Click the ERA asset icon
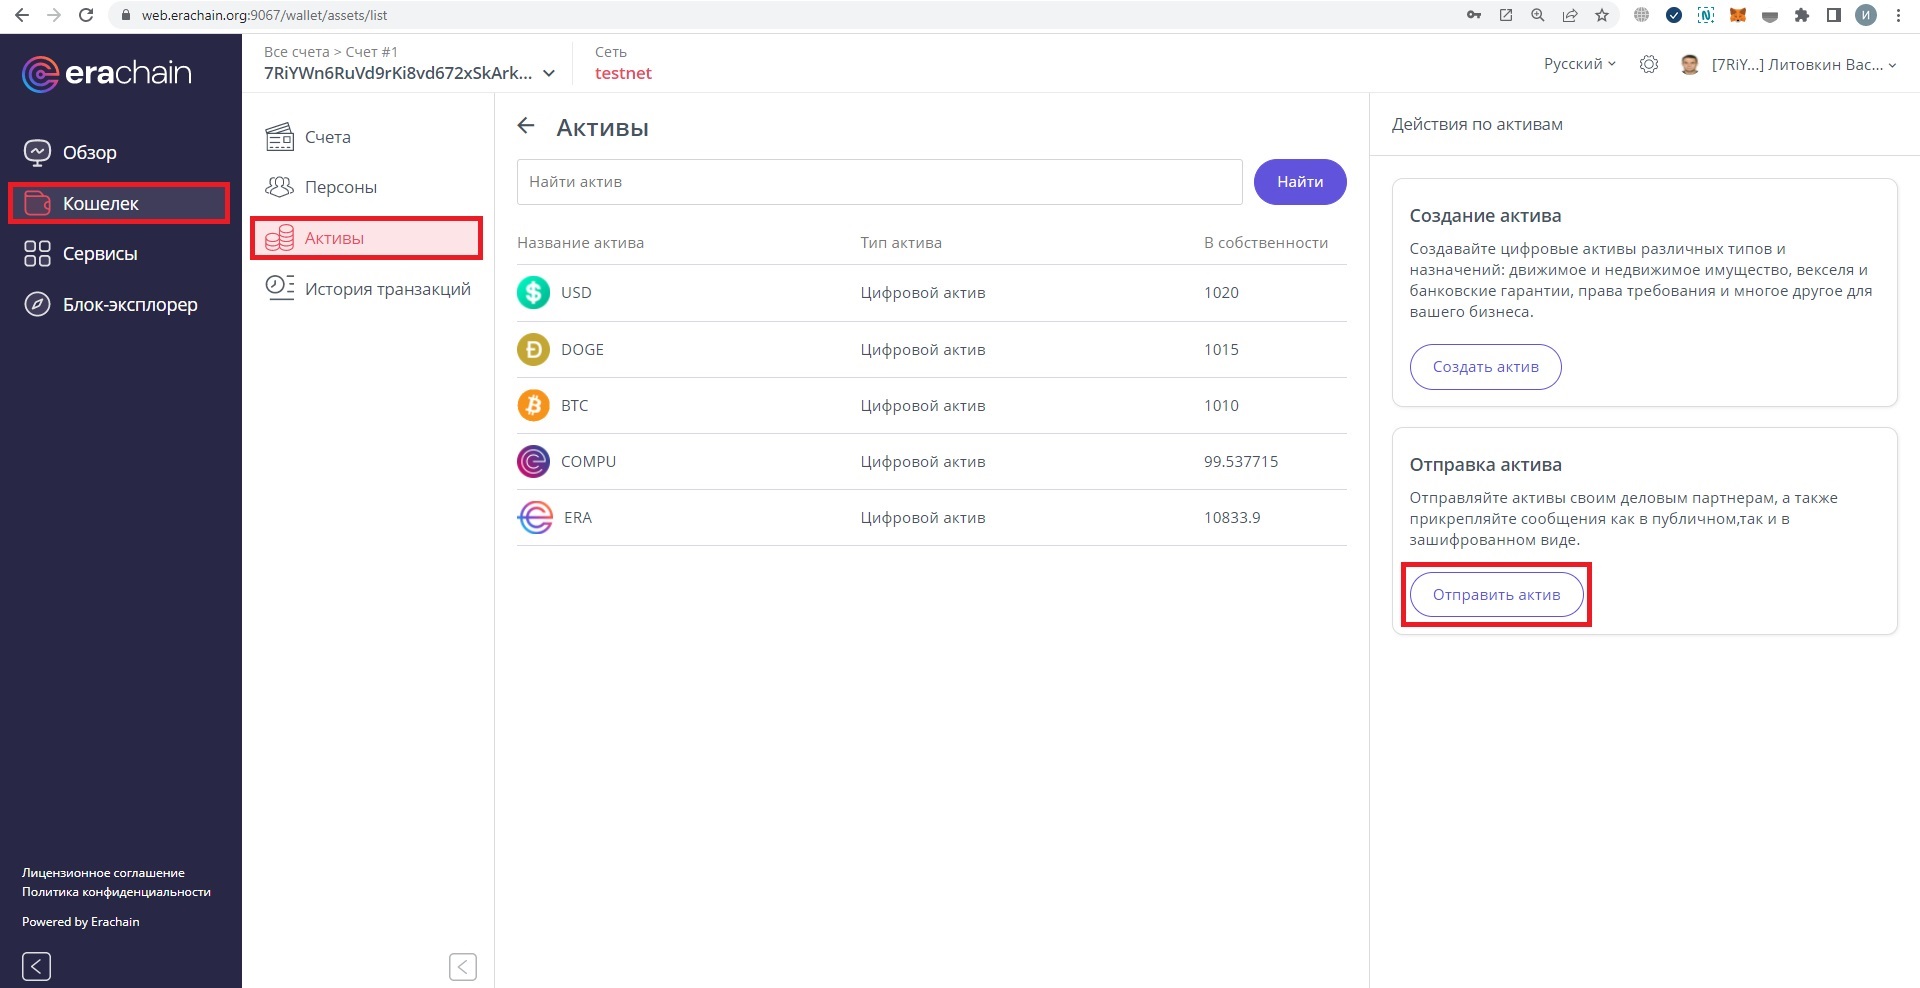1920x988 pixels. tap(535, 517)
